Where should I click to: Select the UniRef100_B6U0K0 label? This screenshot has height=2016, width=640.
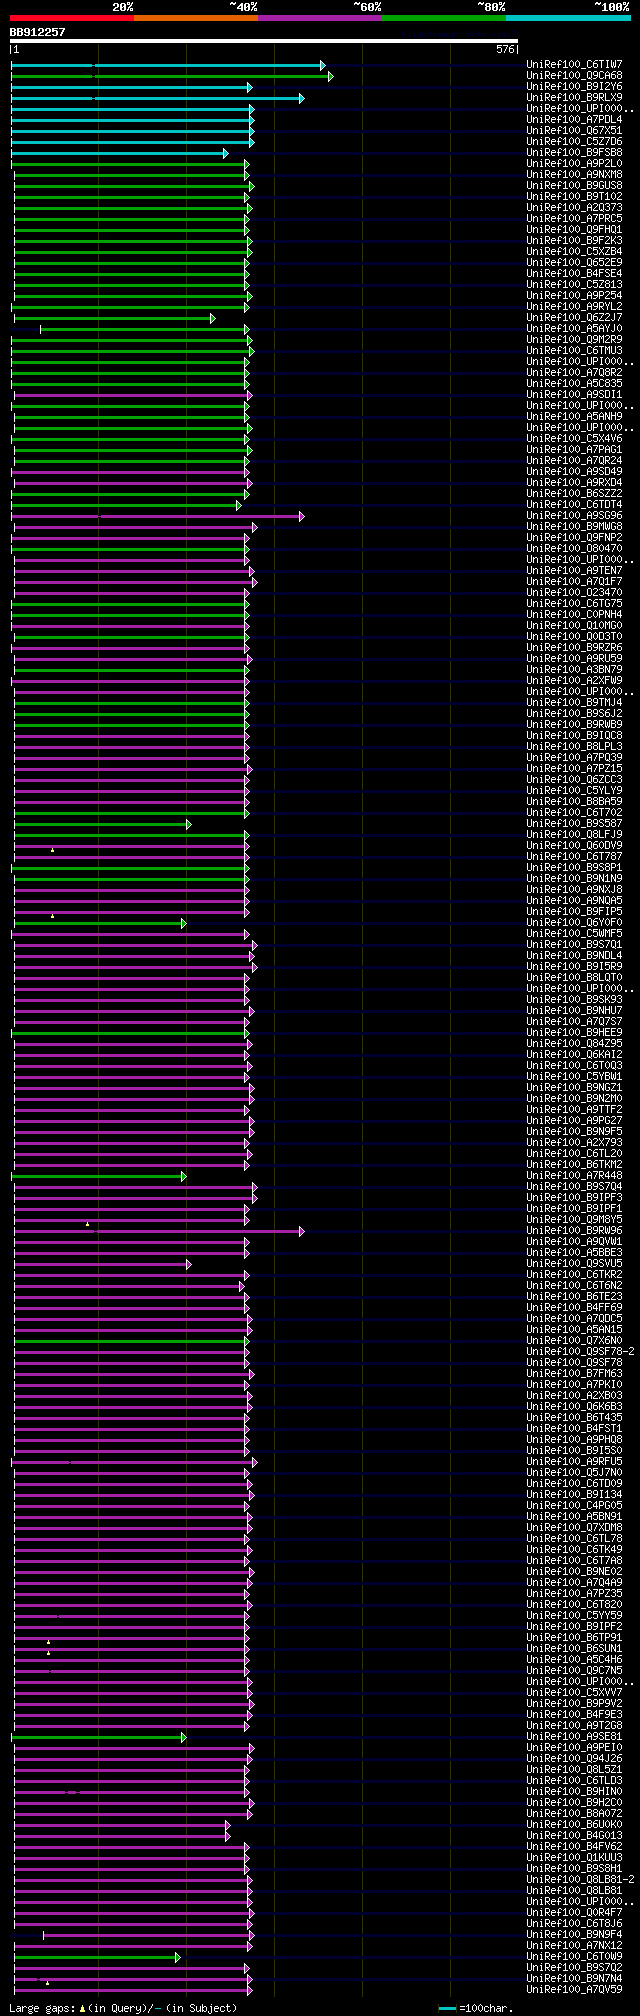tap(574, 1825)
